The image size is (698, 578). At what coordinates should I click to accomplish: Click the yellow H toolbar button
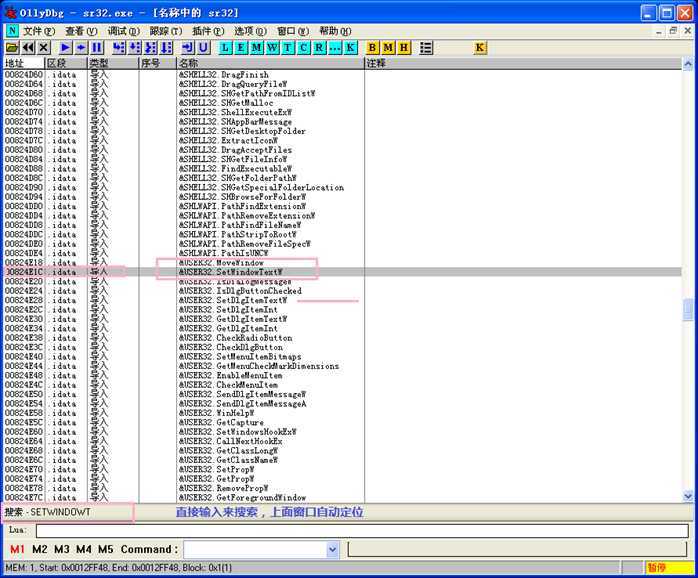404,47
